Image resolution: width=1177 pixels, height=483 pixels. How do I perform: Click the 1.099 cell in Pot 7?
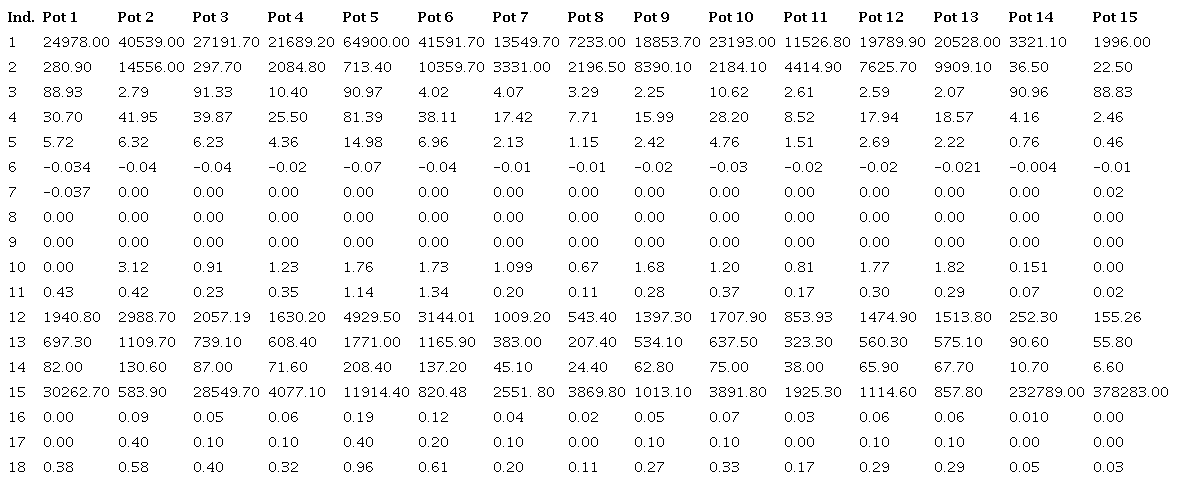[513, 267]
